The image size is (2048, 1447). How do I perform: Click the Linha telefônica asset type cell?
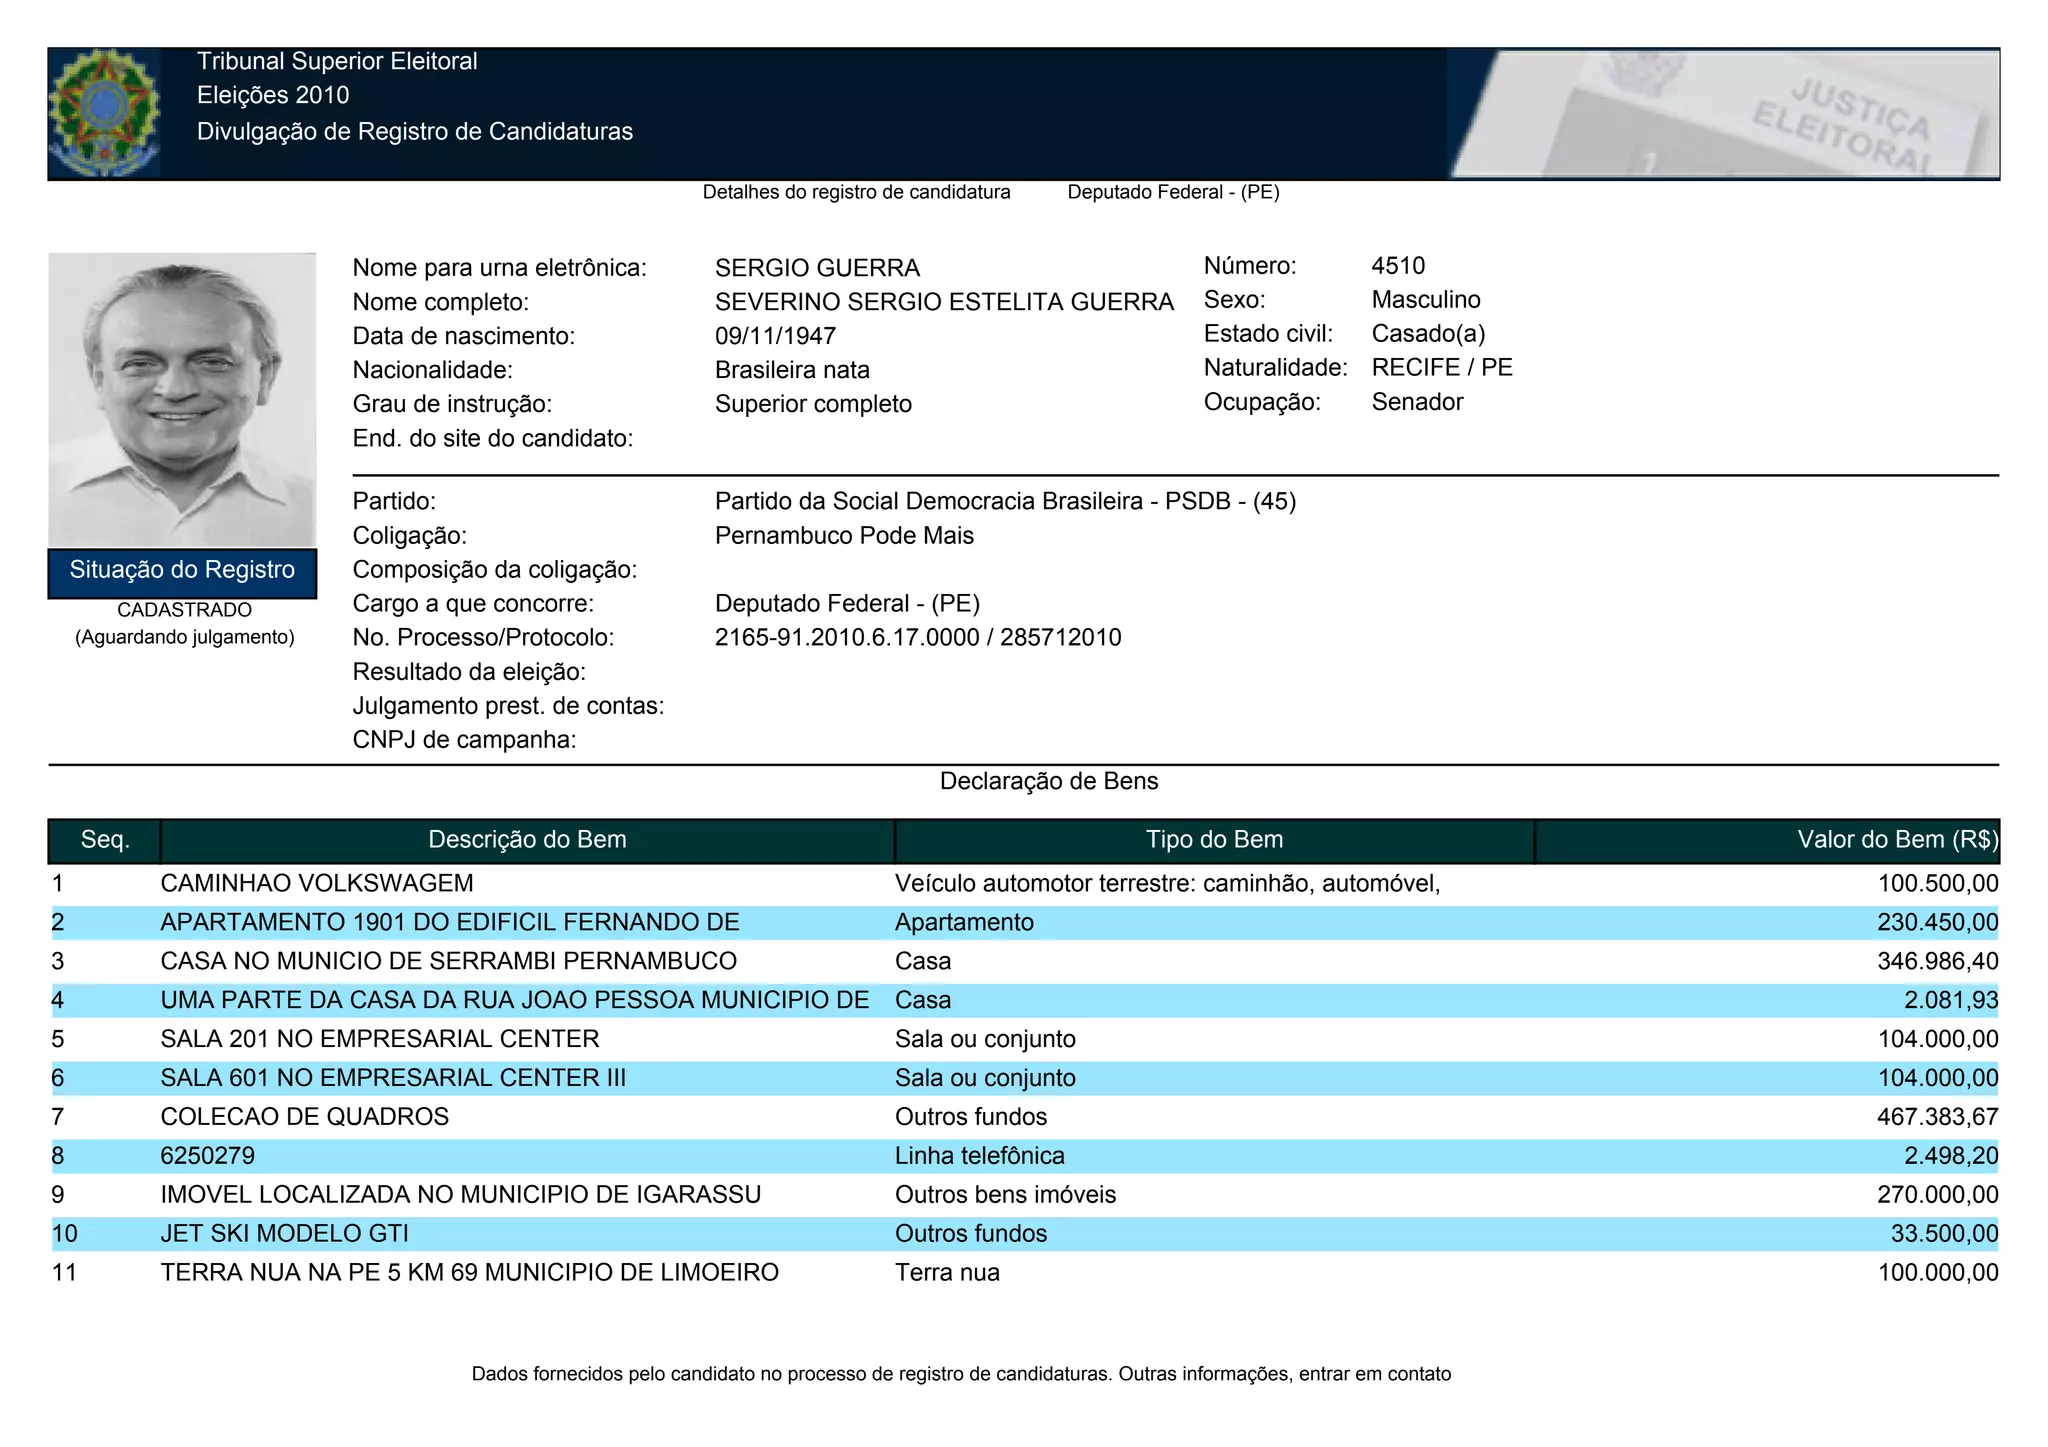980,1156
